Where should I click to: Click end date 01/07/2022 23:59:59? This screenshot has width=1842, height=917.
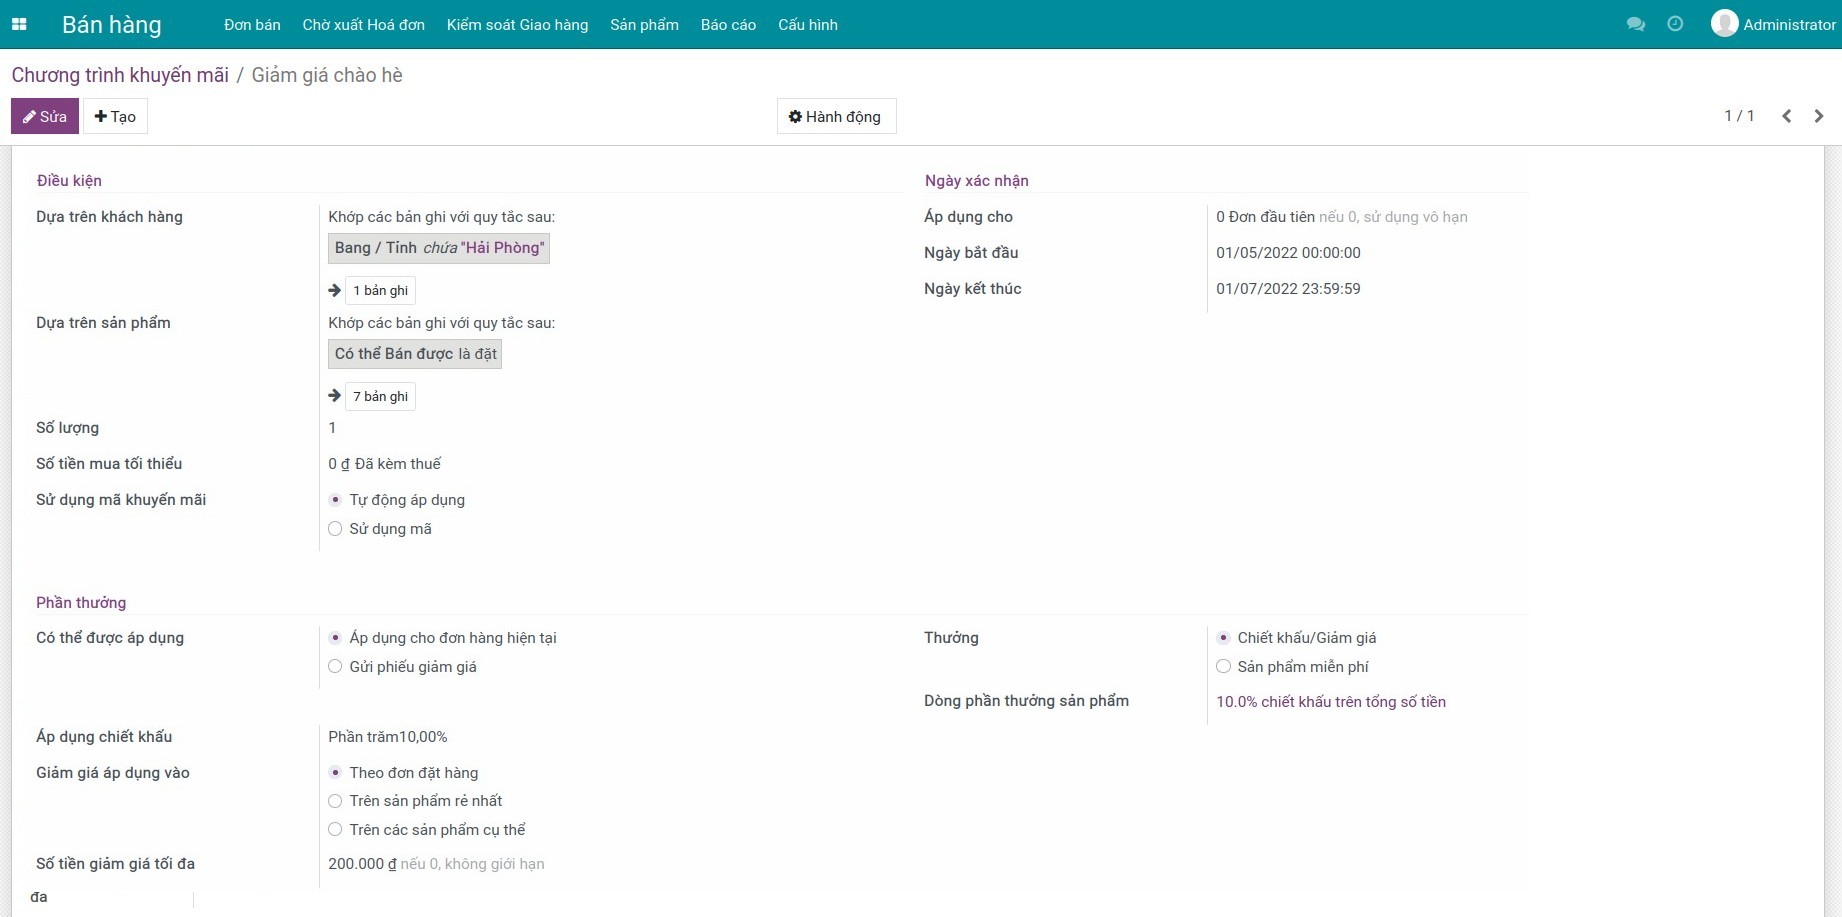coord(1288,289)
